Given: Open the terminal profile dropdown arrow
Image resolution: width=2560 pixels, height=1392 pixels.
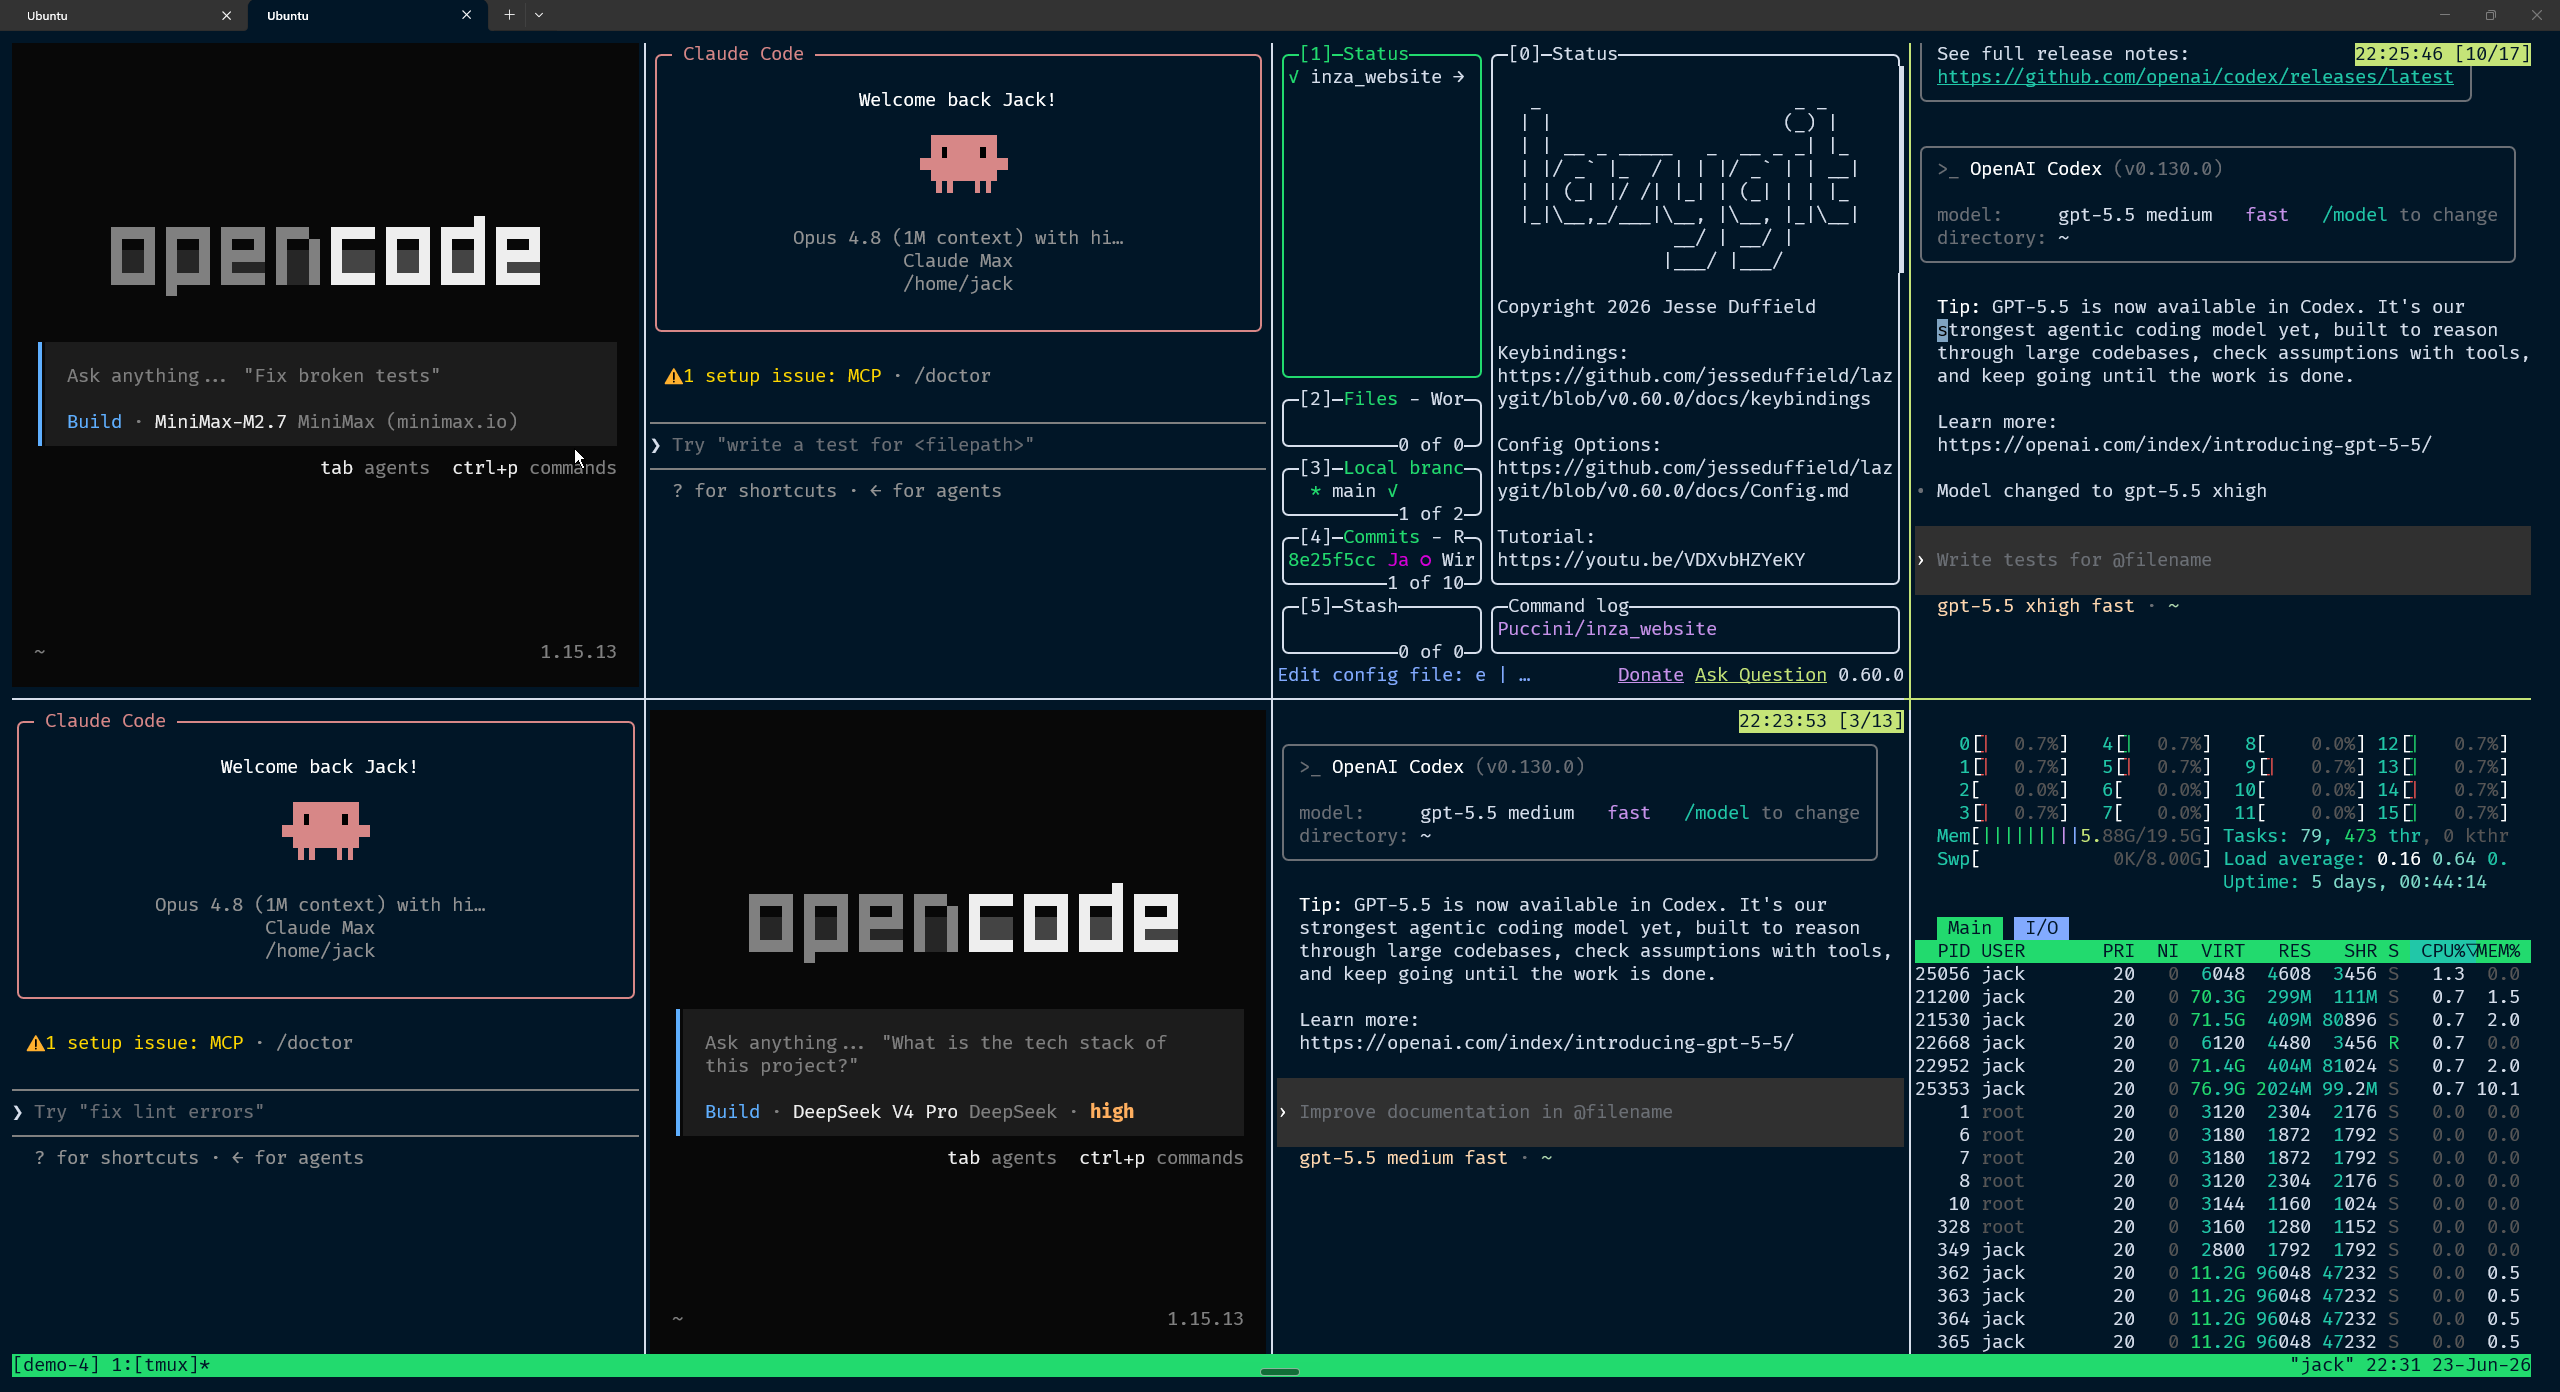Looking at the screenshot, I should click(539, 15).
